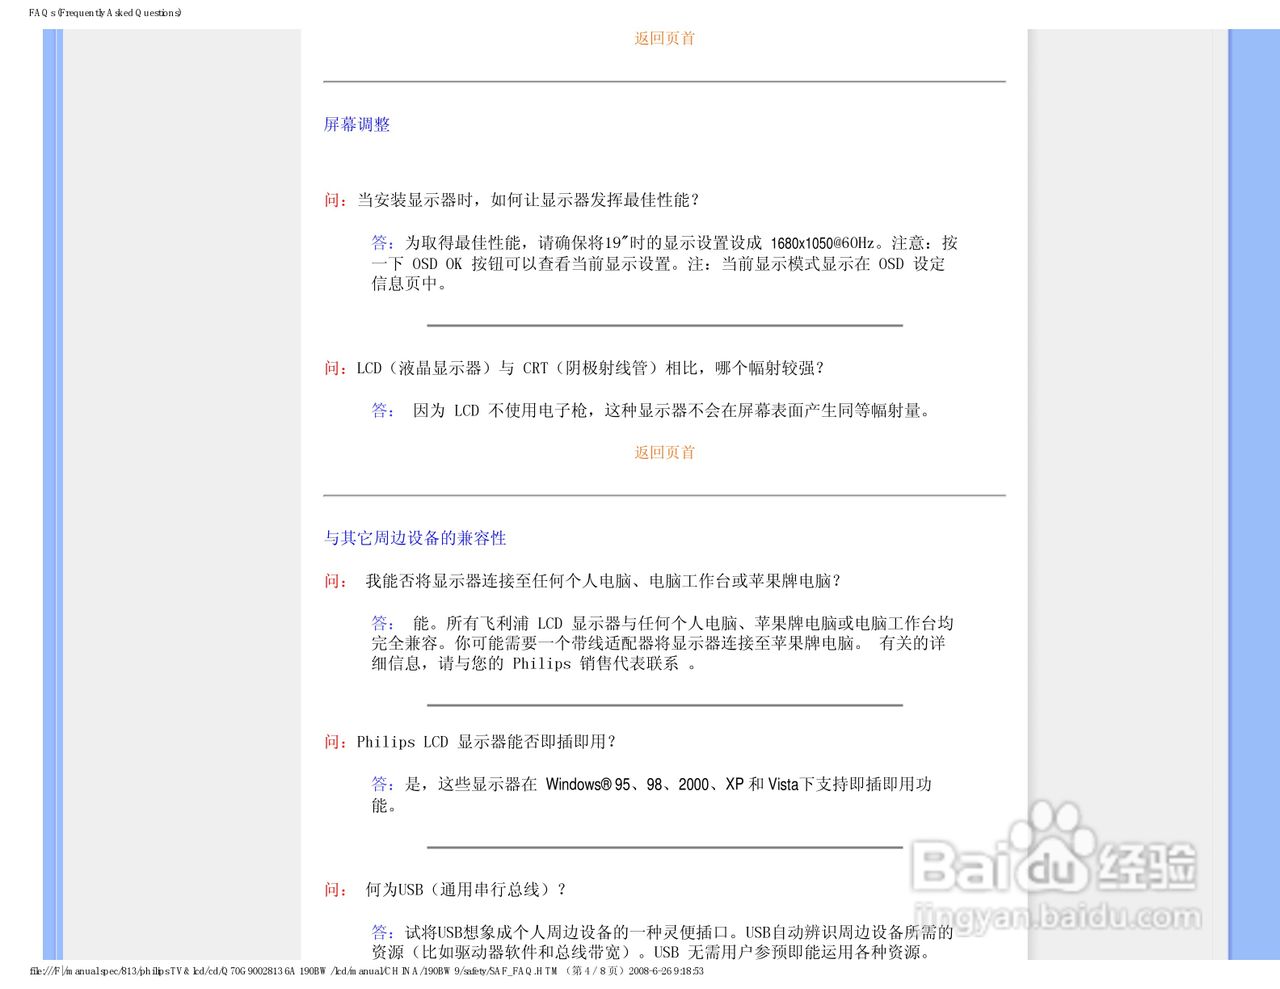Open the 与其它周边设备的兼容性 heading link
Screen dimensions: 1280x989
[415, 538]
